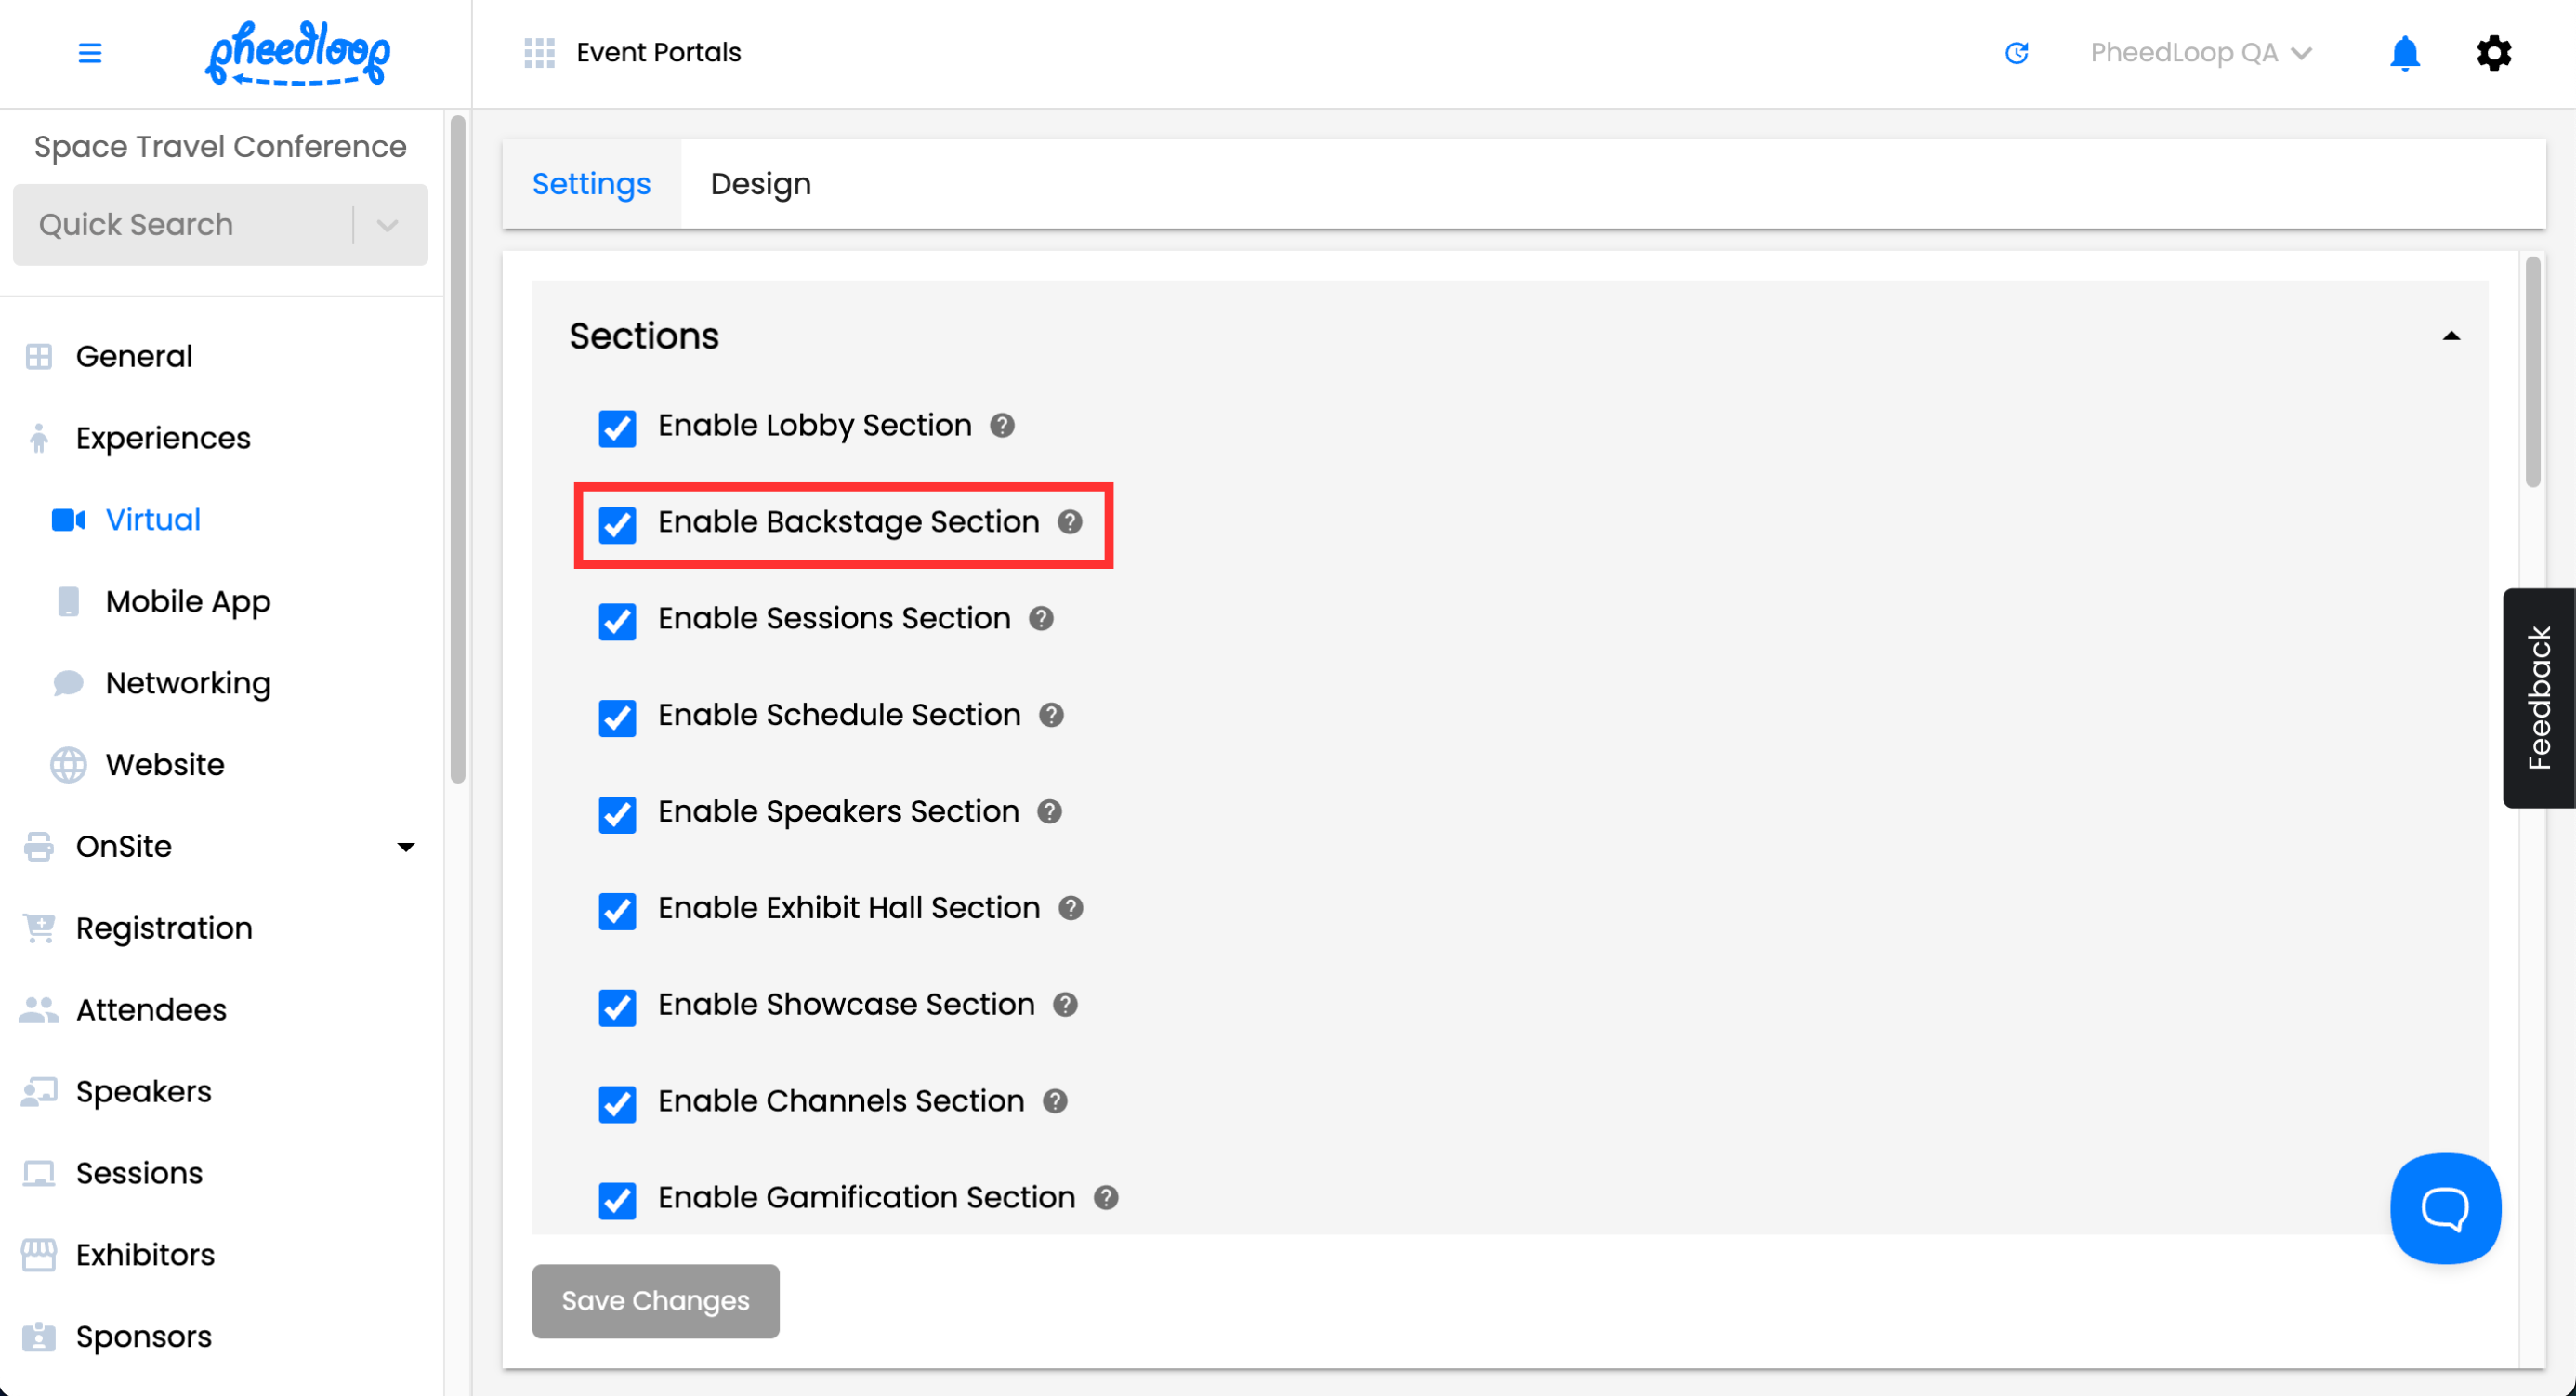Screen dimensions: 2576x1396
Task: Click the Virtual camera icon
Action: (x=68, y=520)
